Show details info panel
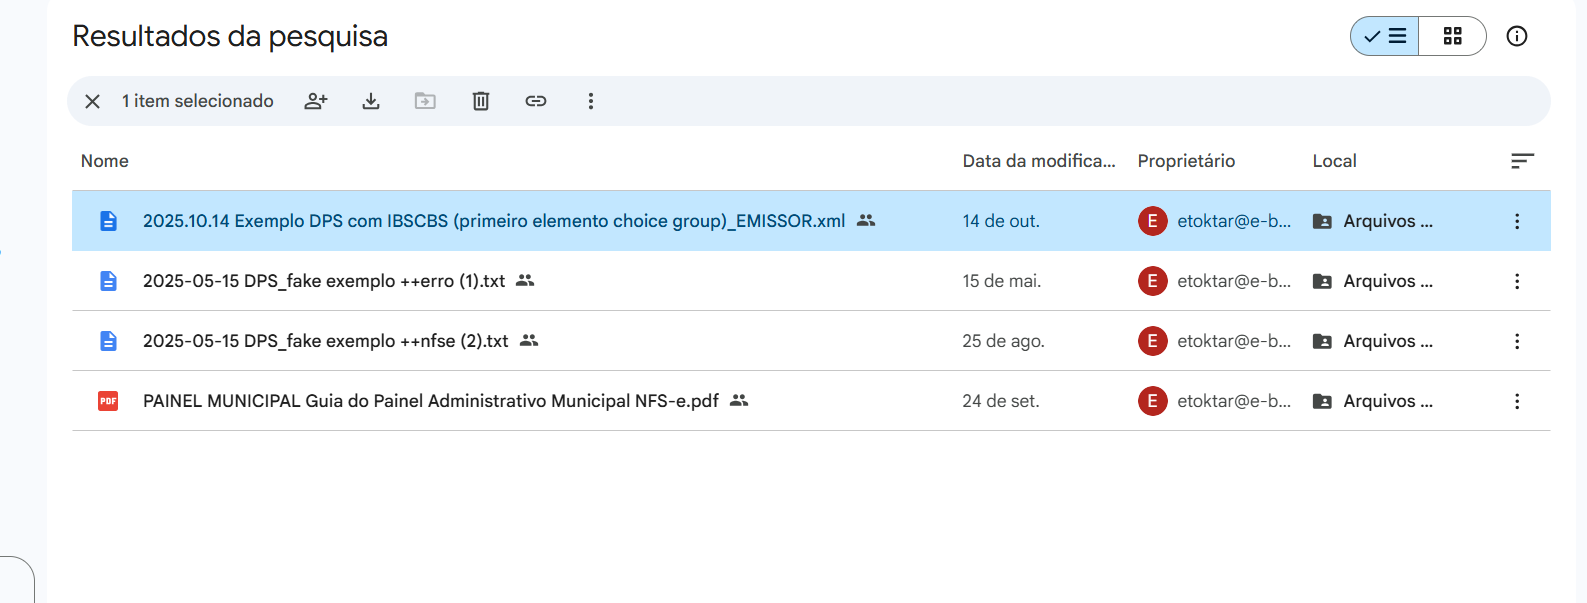 1517,36
